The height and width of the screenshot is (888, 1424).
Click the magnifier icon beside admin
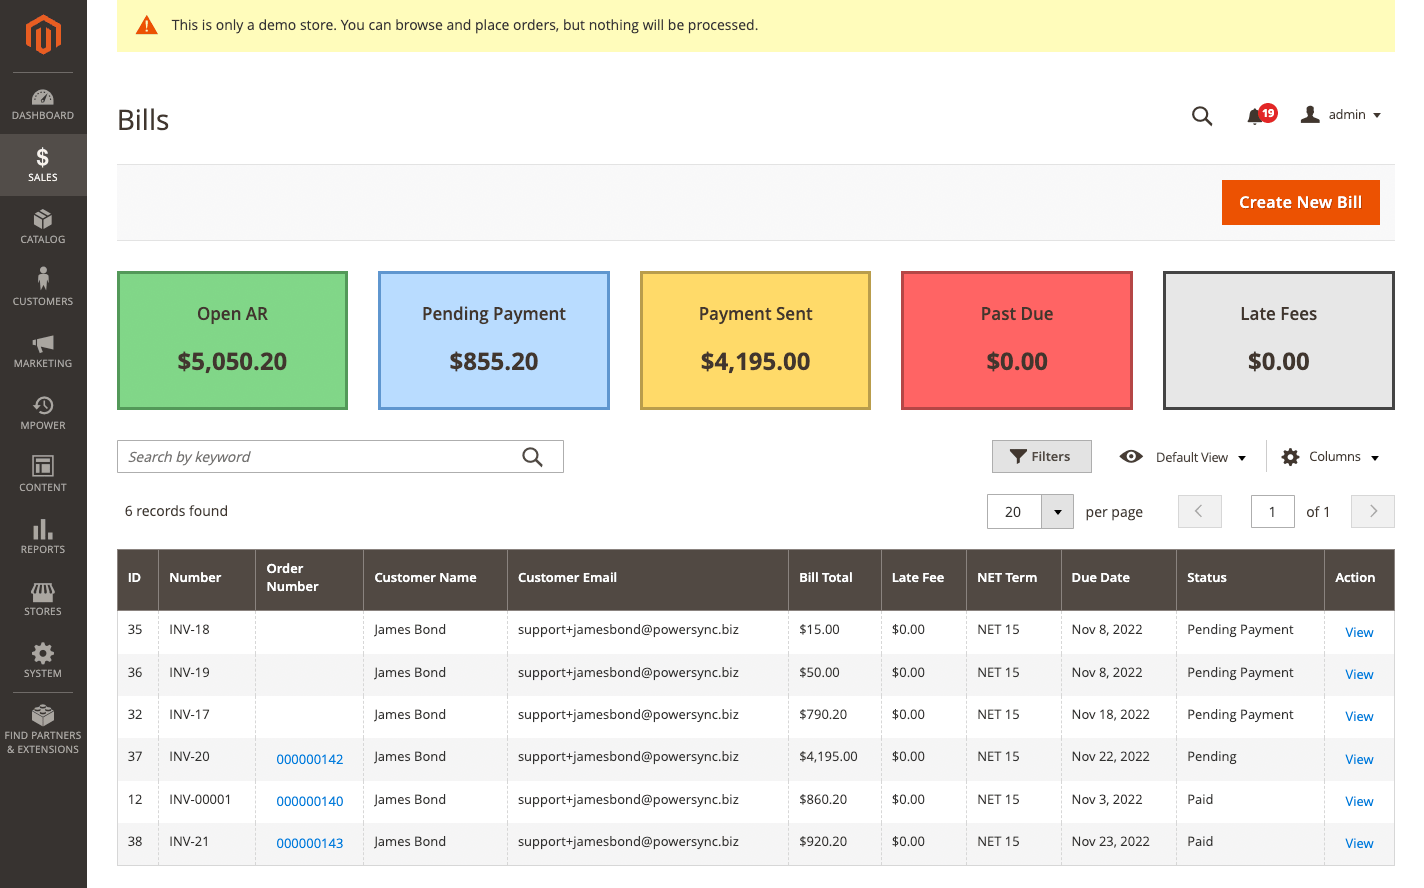[1202, 116]
